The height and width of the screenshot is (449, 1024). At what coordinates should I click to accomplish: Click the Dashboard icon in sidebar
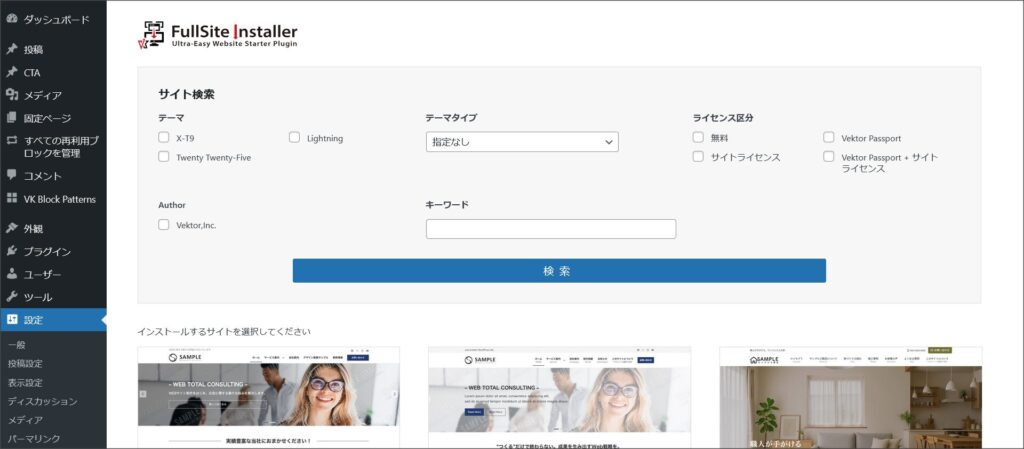coord(12,19)
